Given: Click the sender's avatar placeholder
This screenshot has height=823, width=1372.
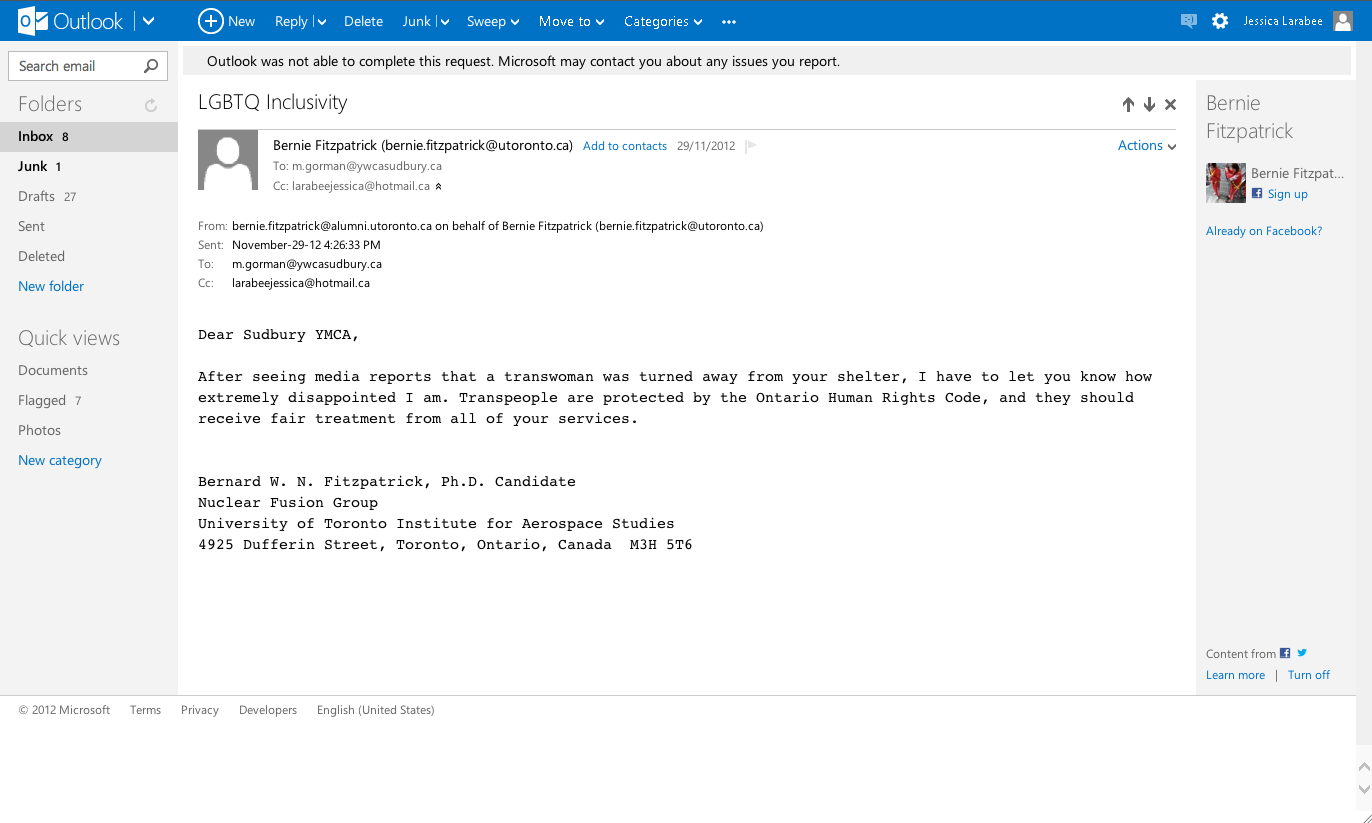Looking at the screenshot, I should (x=229, y=160).
